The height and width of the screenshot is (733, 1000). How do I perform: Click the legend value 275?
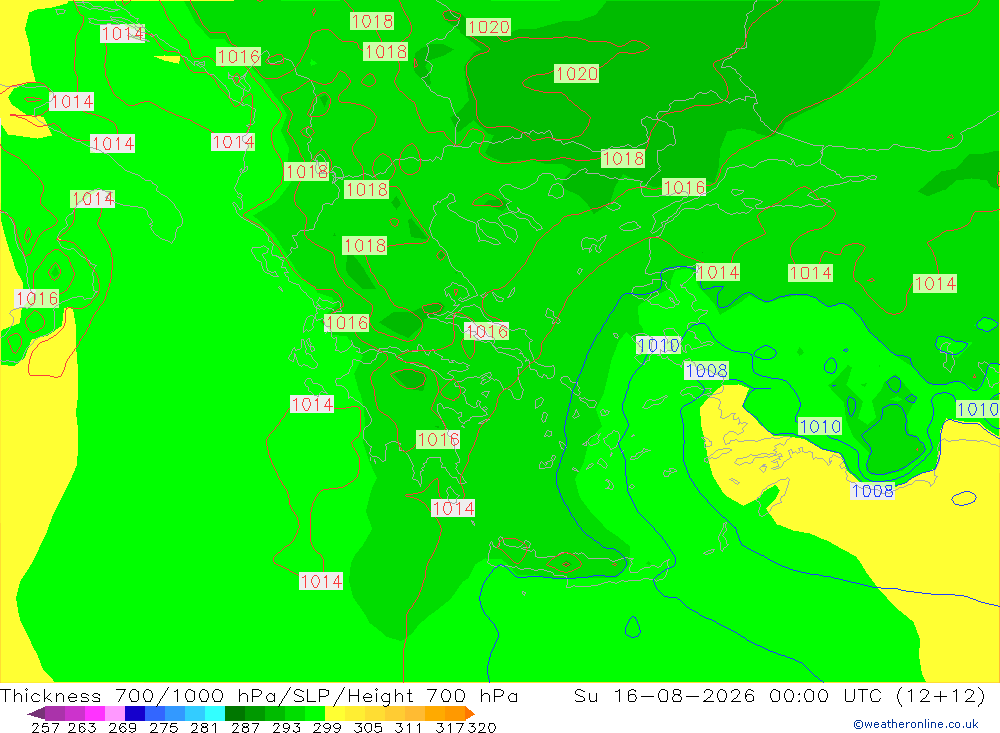(x=163, y=727)
